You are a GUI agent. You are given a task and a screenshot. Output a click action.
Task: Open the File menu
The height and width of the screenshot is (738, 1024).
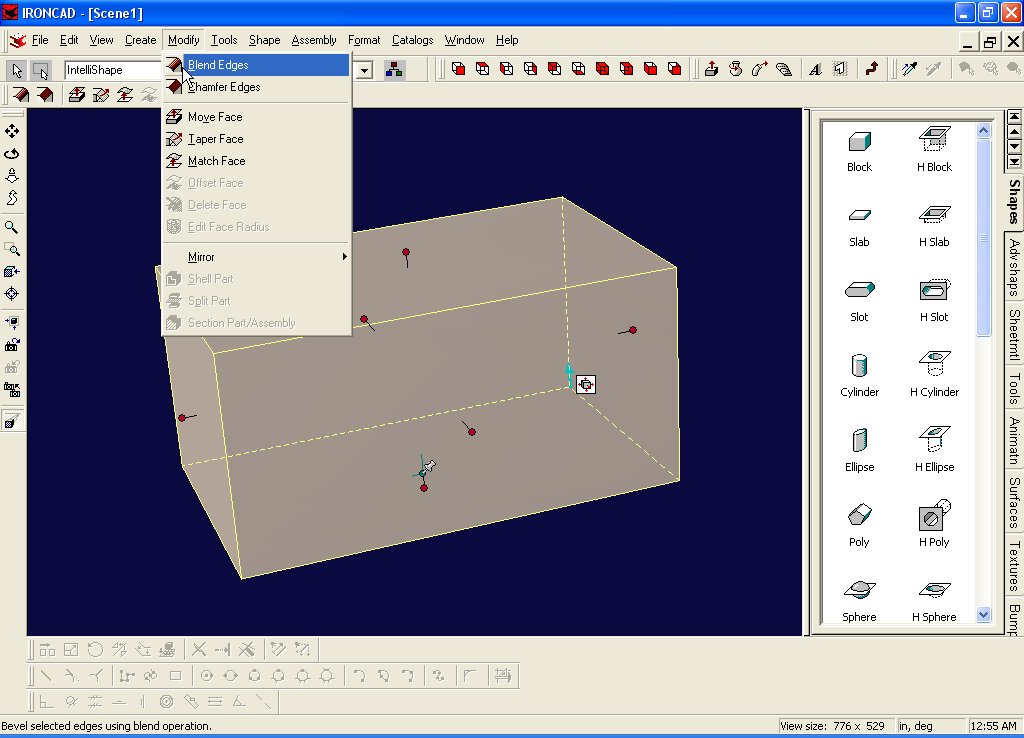click(40, 40)
